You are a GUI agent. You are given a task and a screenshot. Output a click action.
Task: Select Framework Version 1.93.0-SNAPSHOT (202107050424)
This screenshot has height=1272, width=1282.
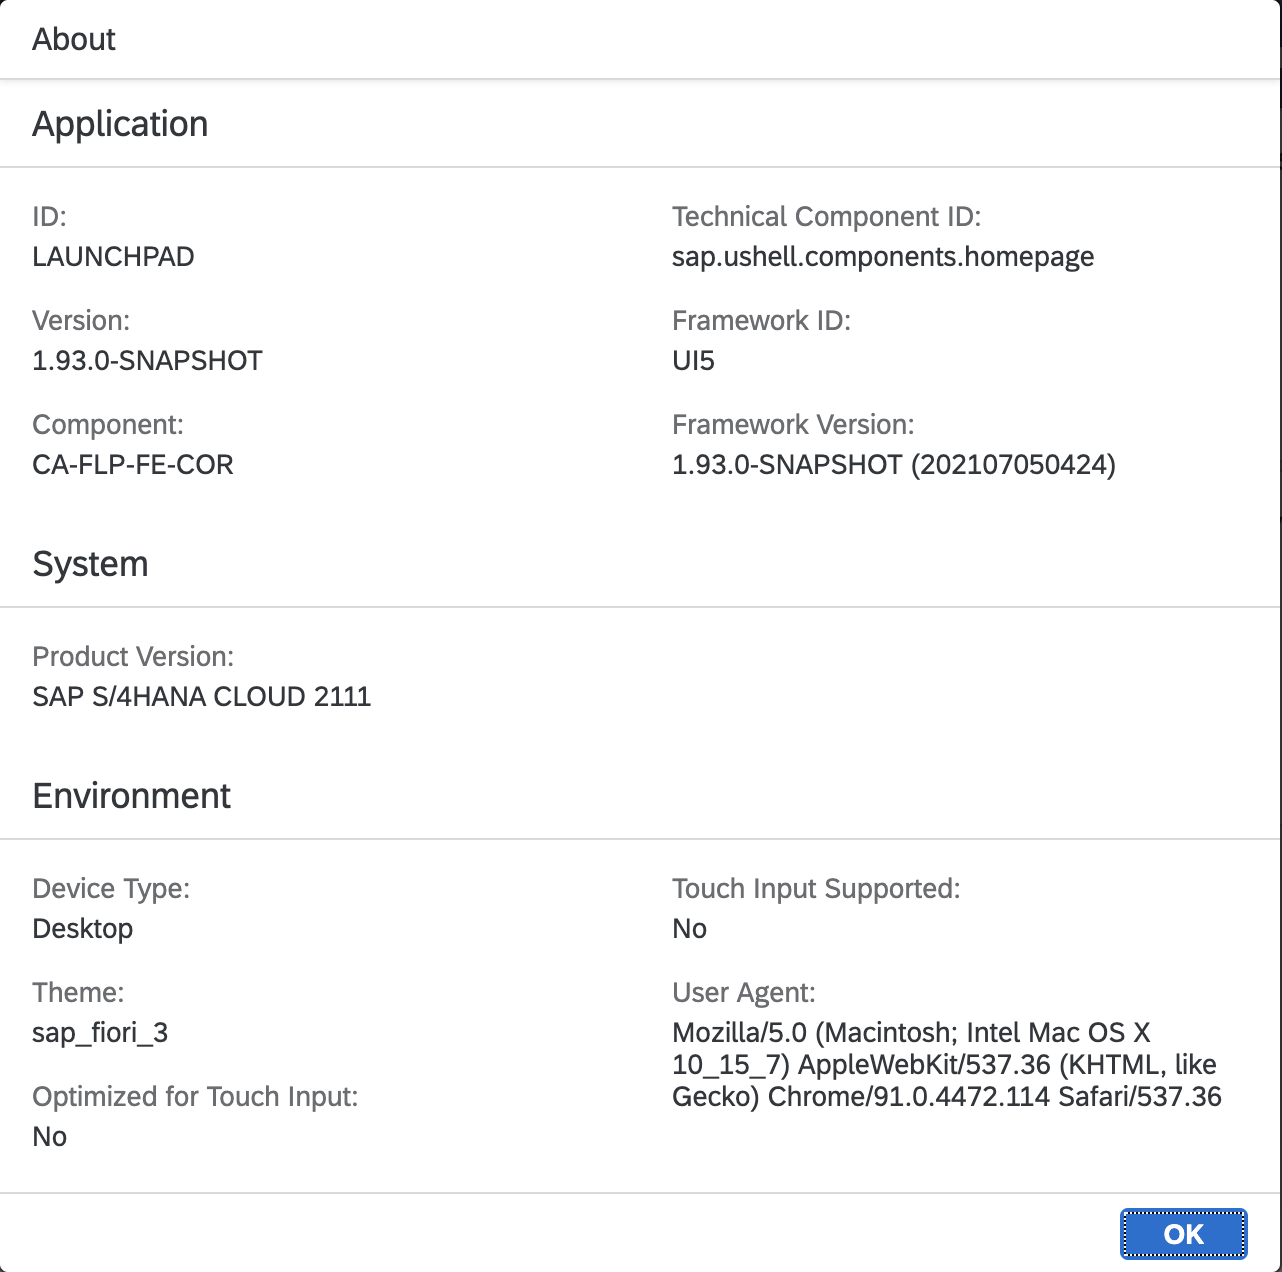tap(894, 465)
